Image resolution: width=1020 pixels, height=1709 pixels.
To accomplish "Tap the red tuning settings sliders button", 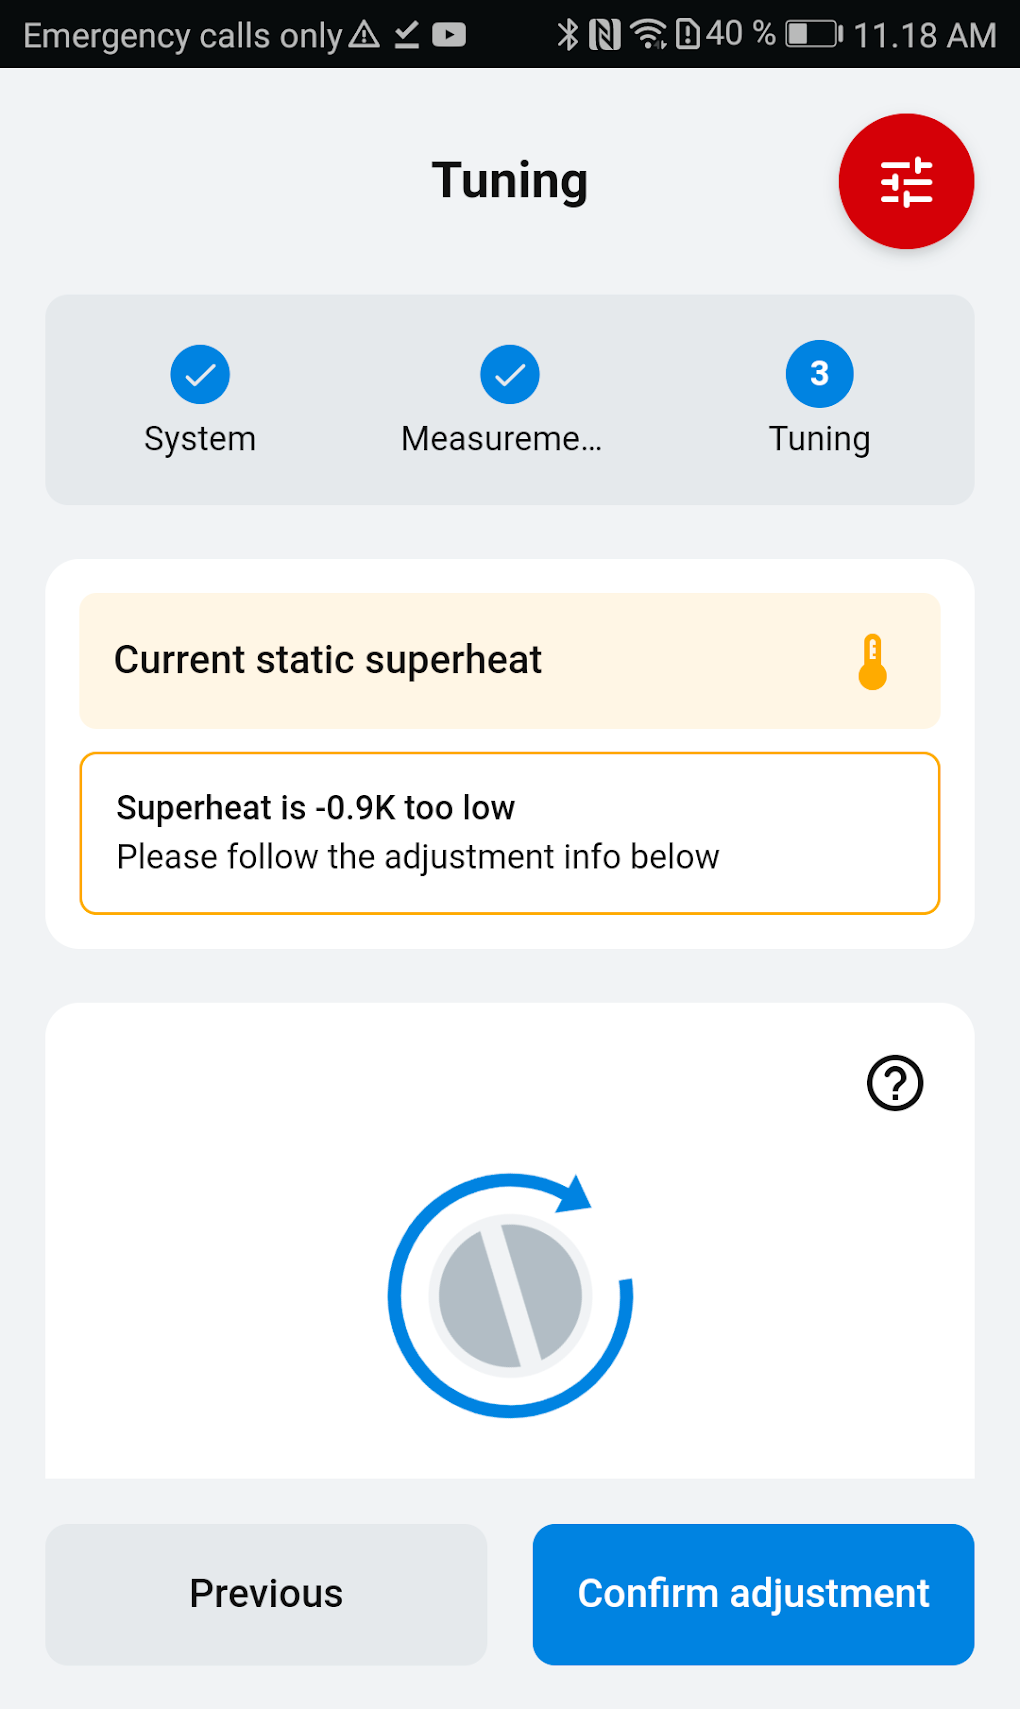I will click(x=906, y=182).
